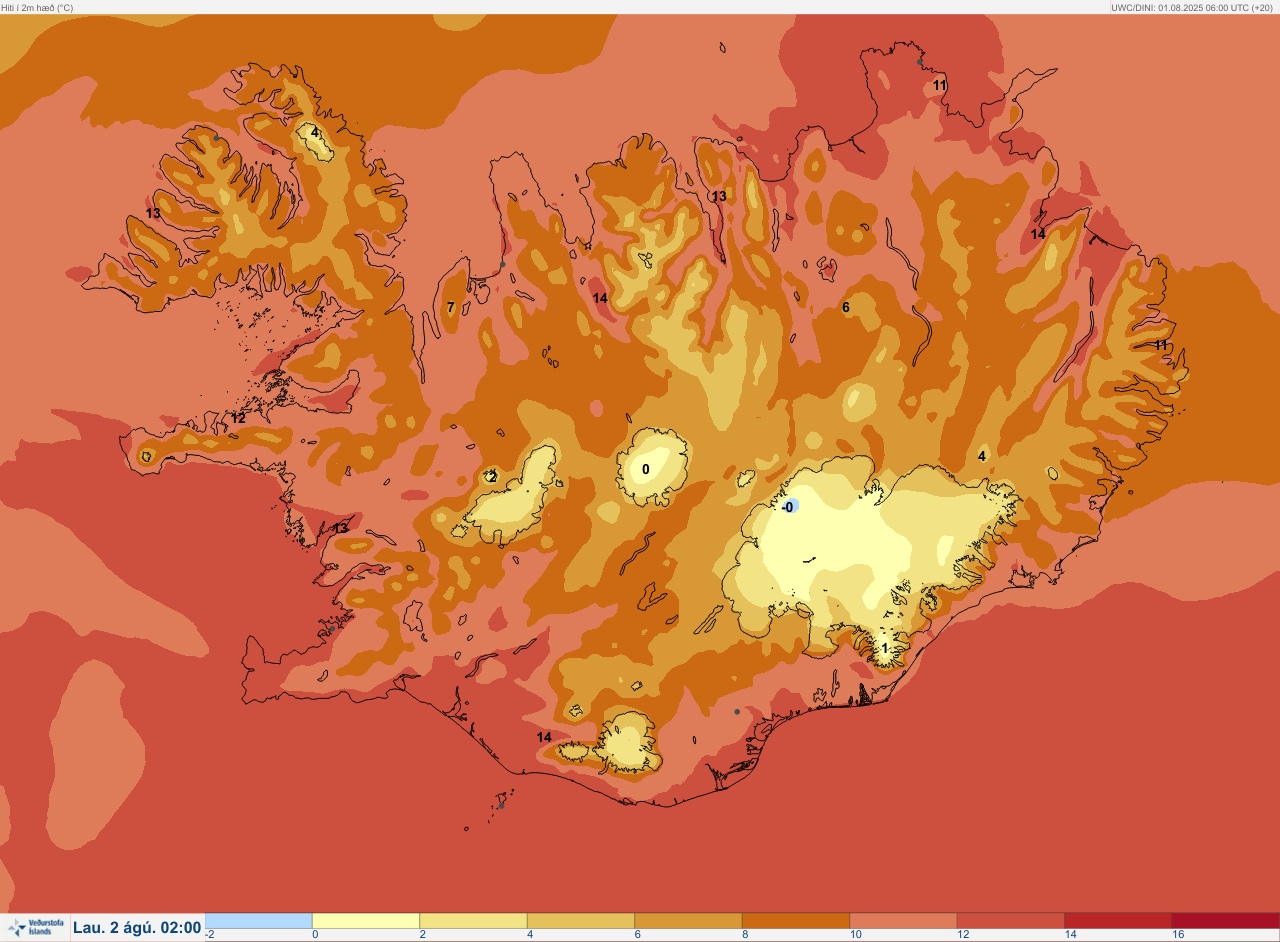
Task: Pick the 2 to 4 degree legend swatch
Action: (x=473, y=920)
